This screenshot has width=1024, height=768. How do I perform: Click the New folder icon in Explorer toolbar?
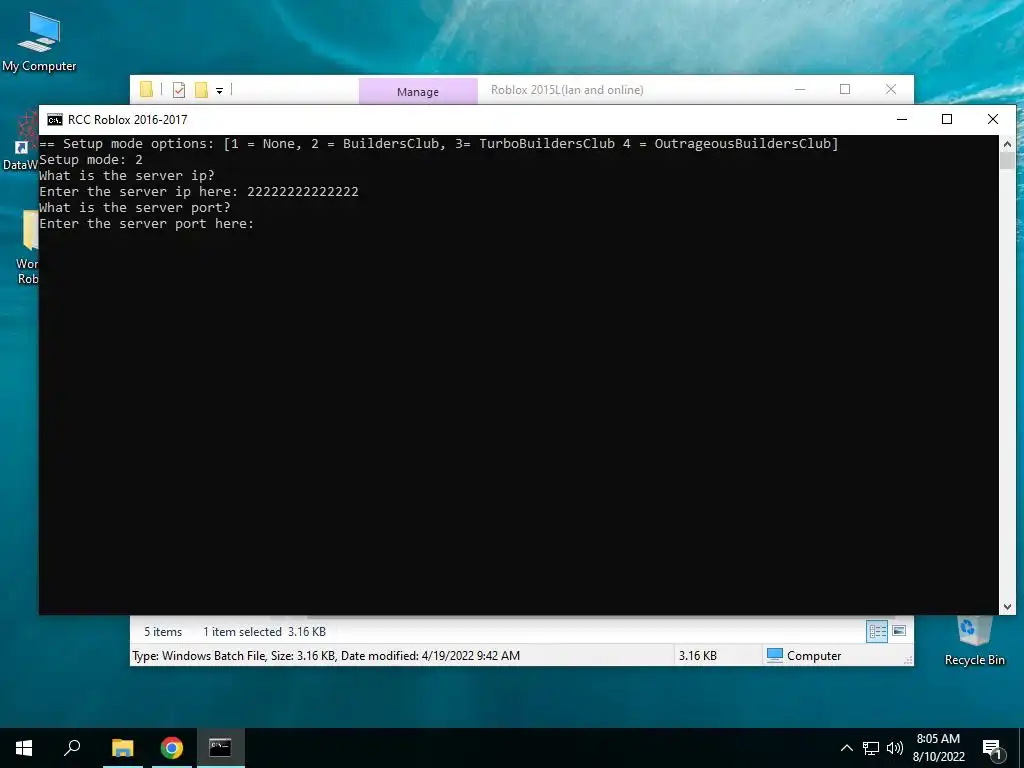[201, 90]
